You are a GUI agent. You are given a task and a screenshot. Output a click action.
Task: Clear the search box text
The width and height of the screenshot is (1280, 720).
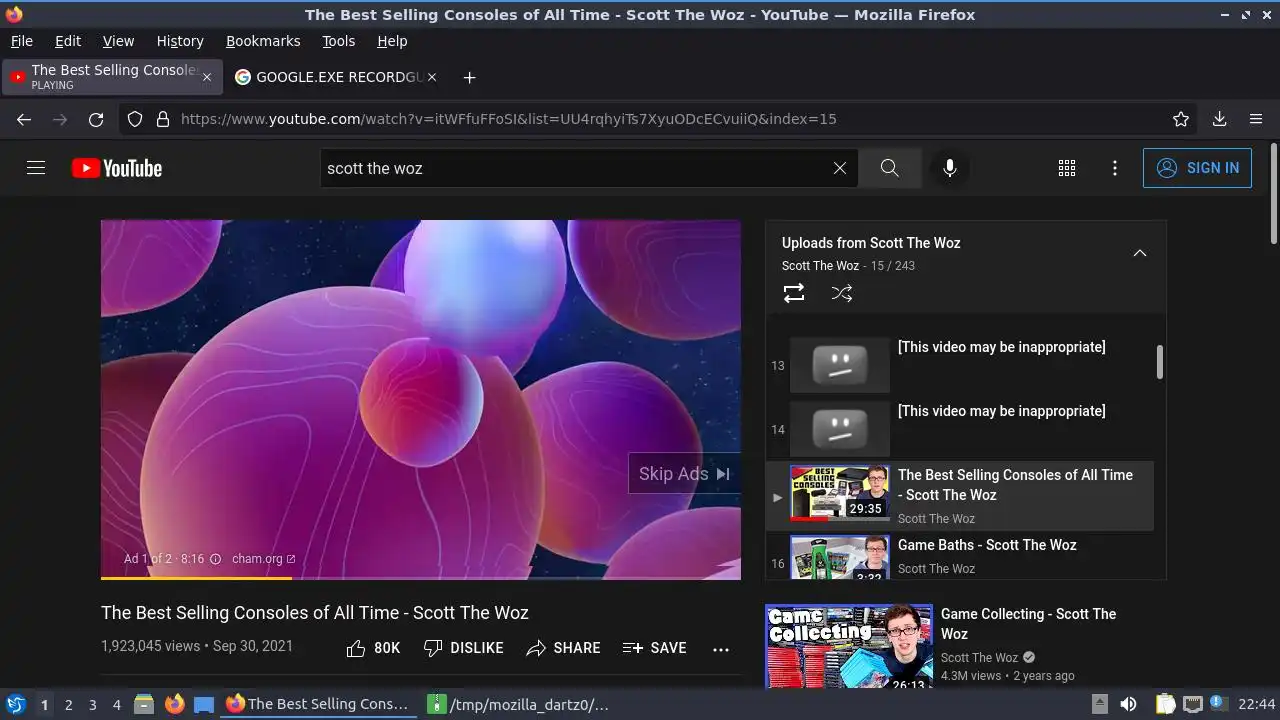[840, 168]
